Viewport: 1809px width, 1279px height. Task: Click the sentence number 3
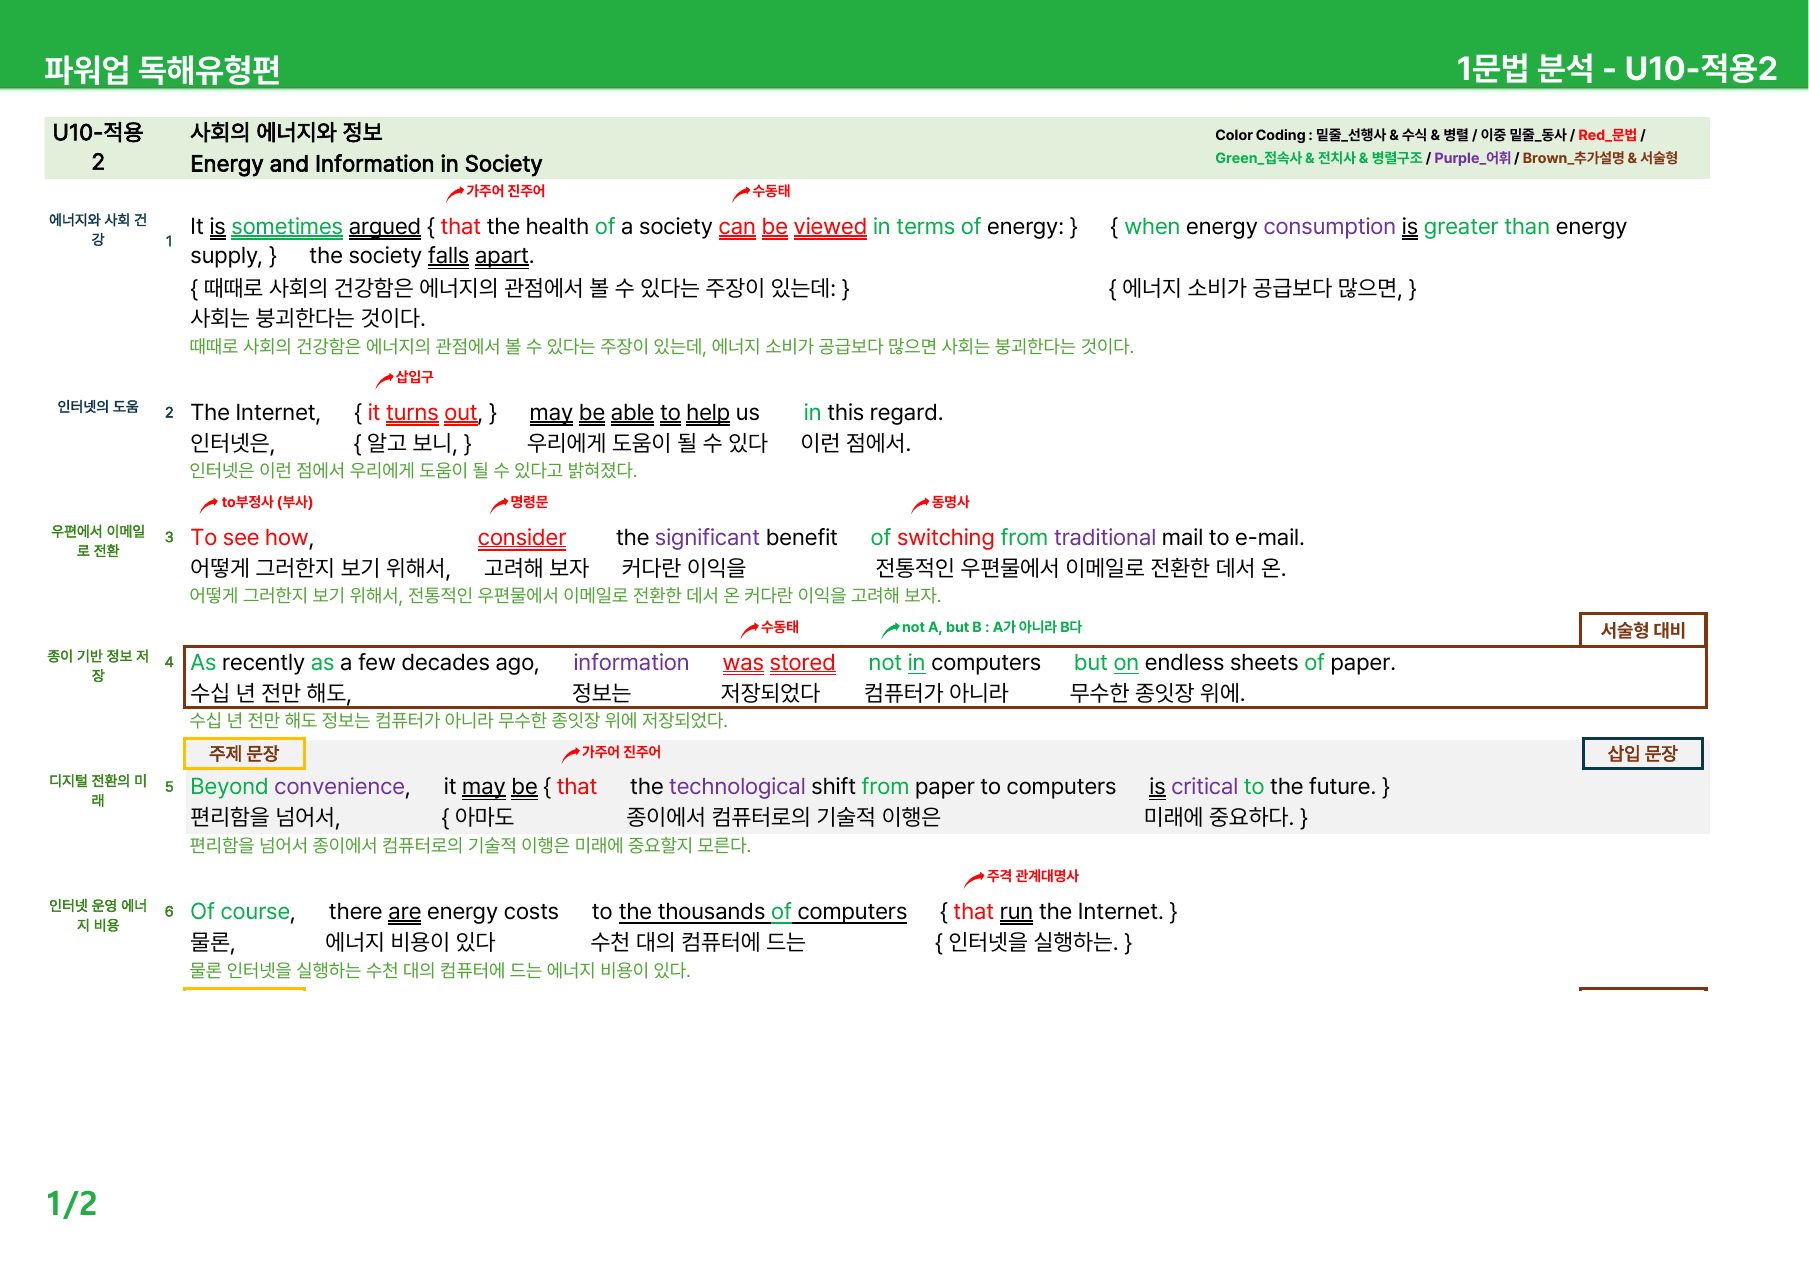(x=169, y=537)
